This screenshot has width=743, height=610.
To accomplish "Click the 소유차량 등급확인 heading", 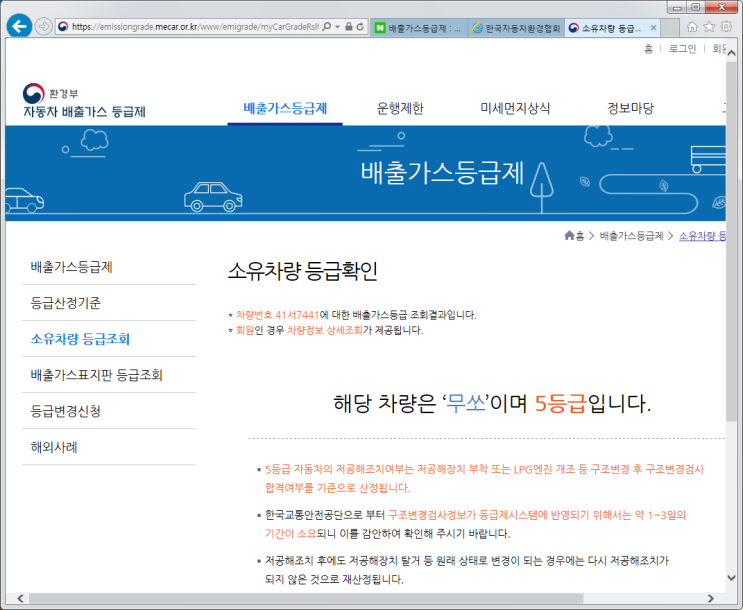I will click(x=302, y=272).
